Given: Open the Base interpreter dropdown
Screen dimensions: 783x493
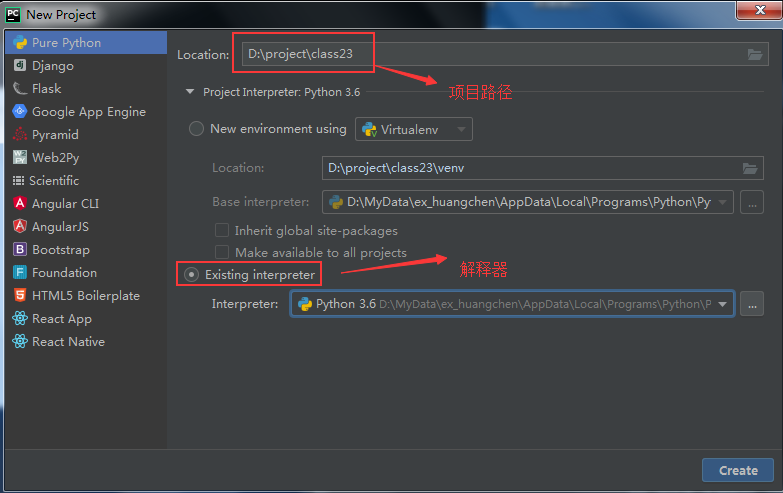Looking at the screenshot, I should 528,202.
